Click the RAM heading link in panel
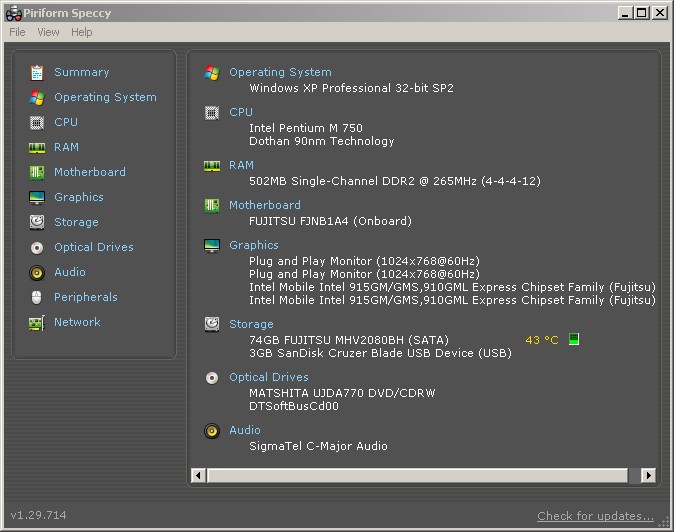Screen dimensions: 674x532 (x=241, y=165)
